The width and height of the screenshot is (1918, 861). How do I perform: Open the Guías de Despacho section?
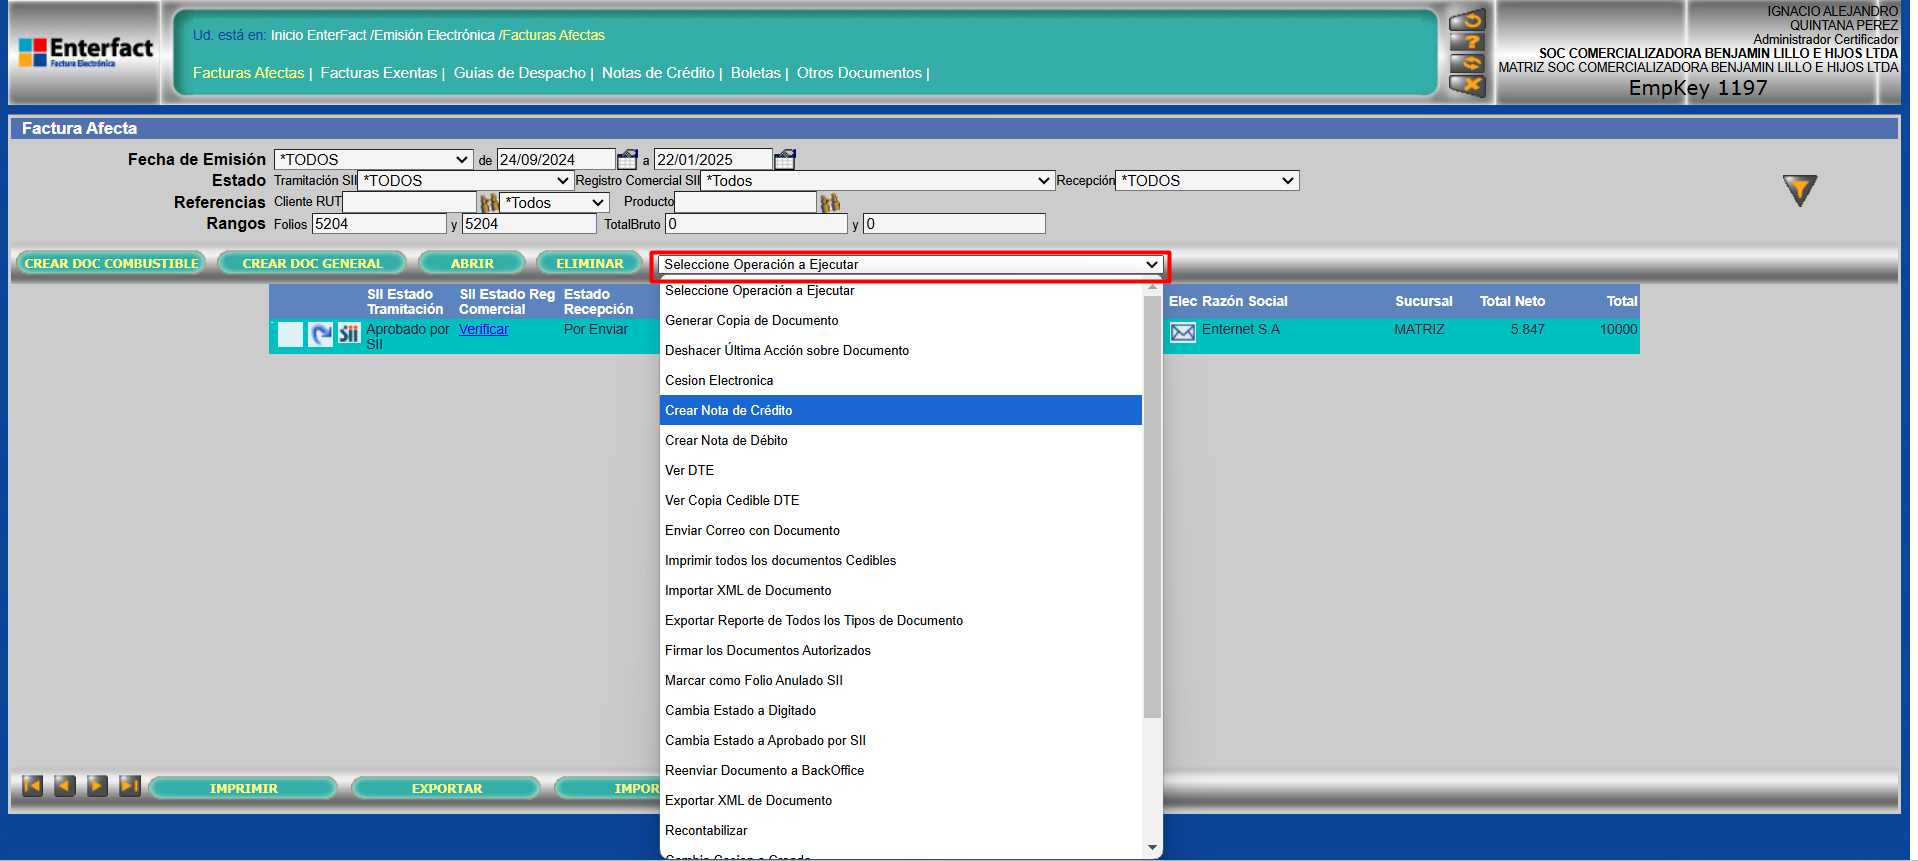tap(519, 73)
